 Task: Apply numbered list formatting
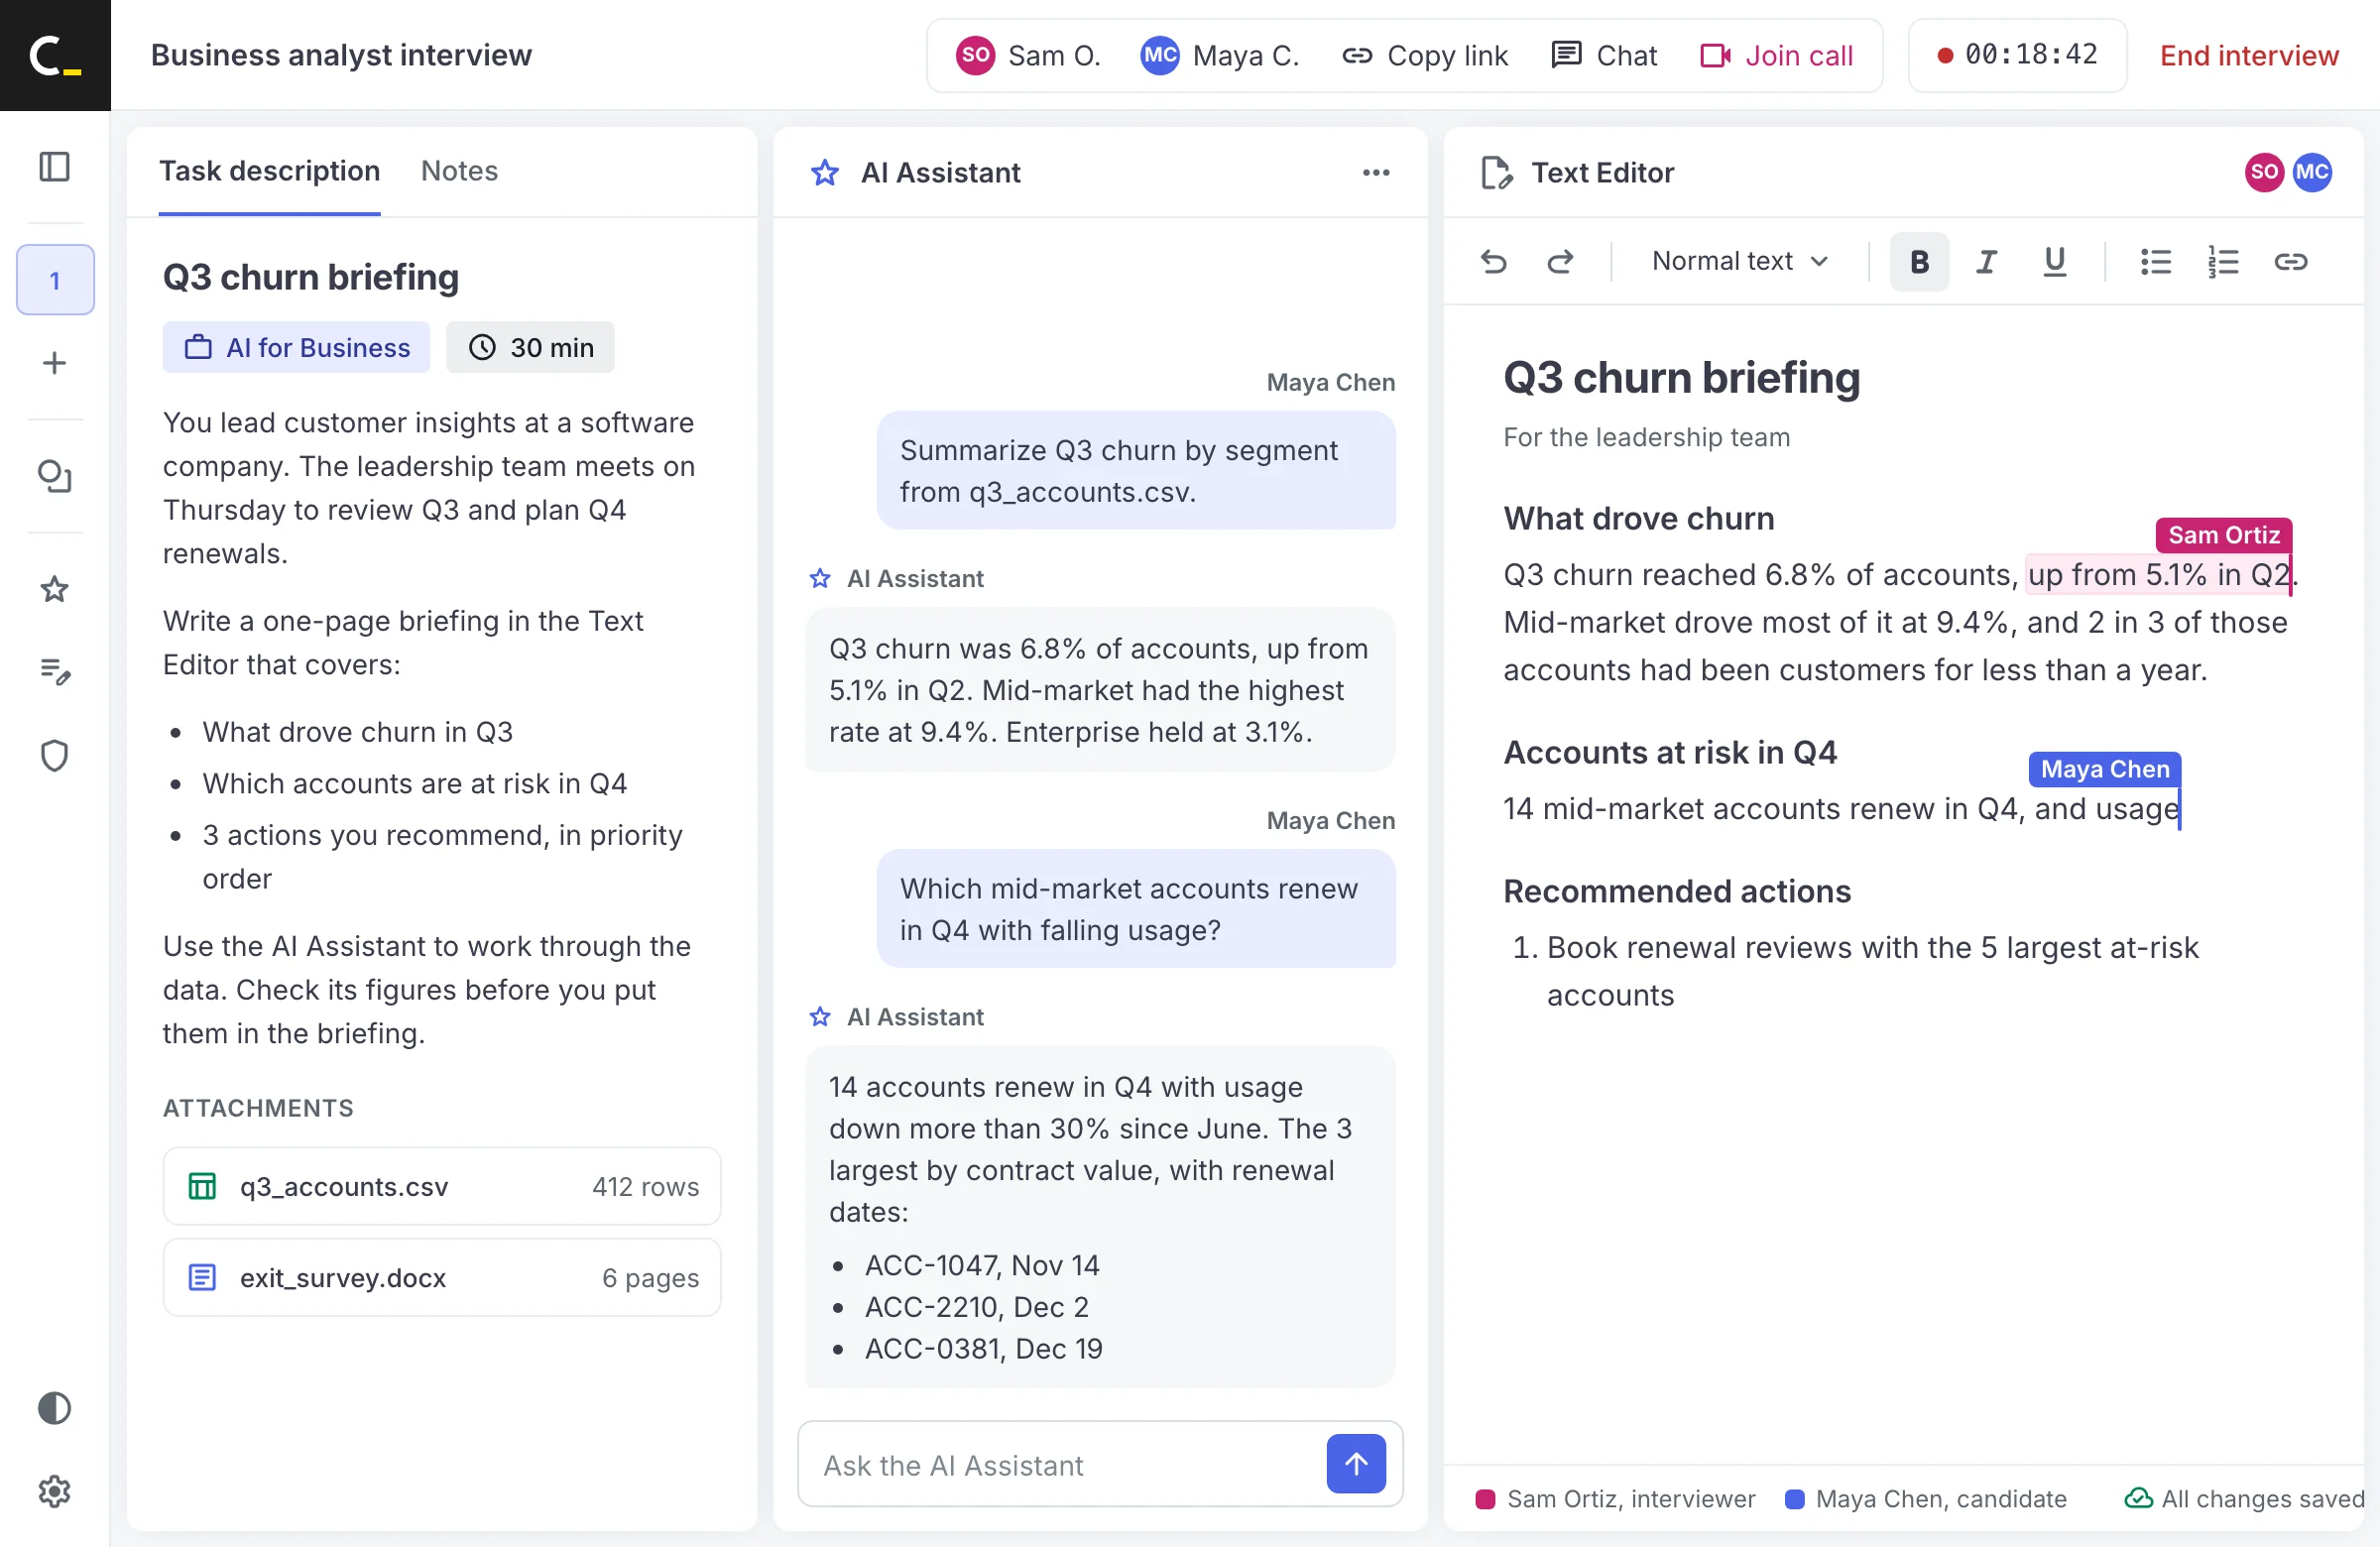(x=2222, y=261)
